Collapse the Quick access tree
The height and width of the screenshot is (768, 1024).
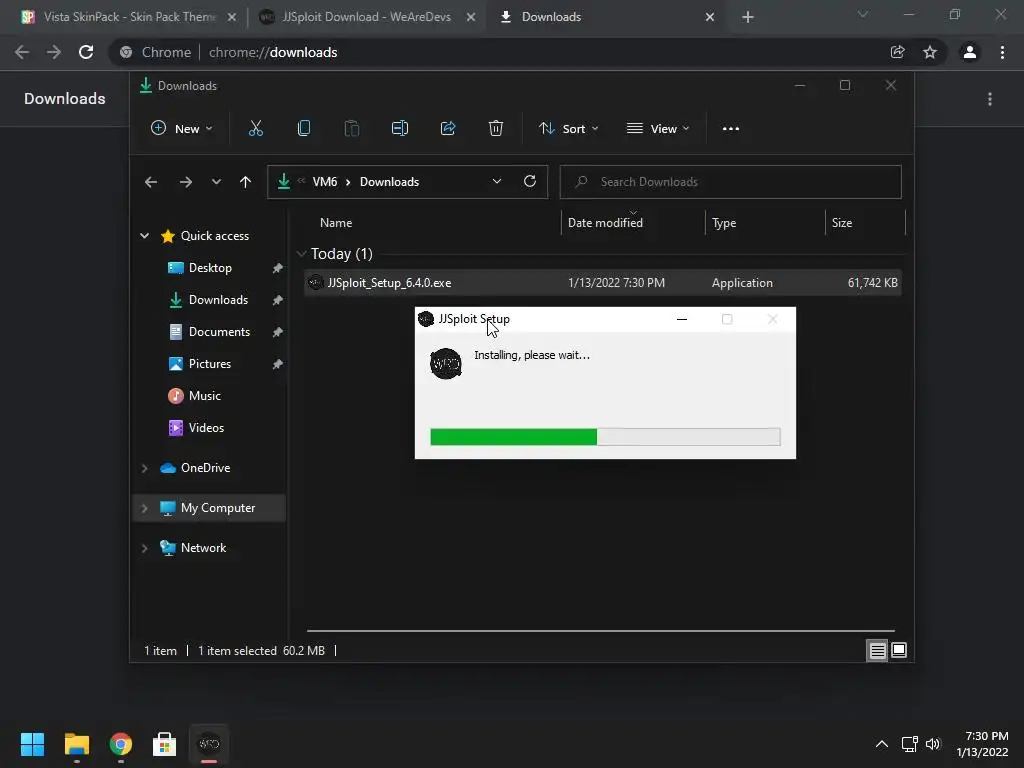[144, 236]
